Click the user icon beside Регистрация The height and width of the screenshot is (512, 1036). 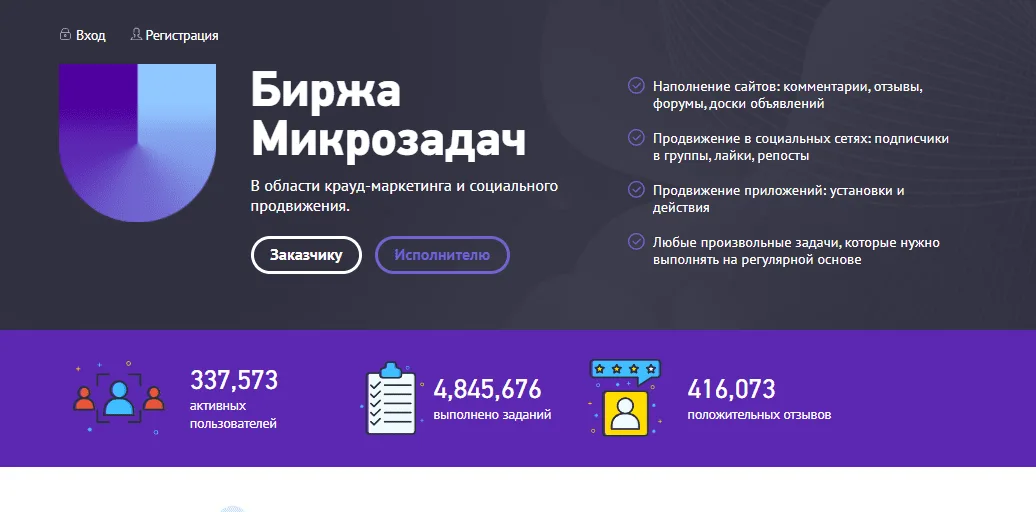136,35
